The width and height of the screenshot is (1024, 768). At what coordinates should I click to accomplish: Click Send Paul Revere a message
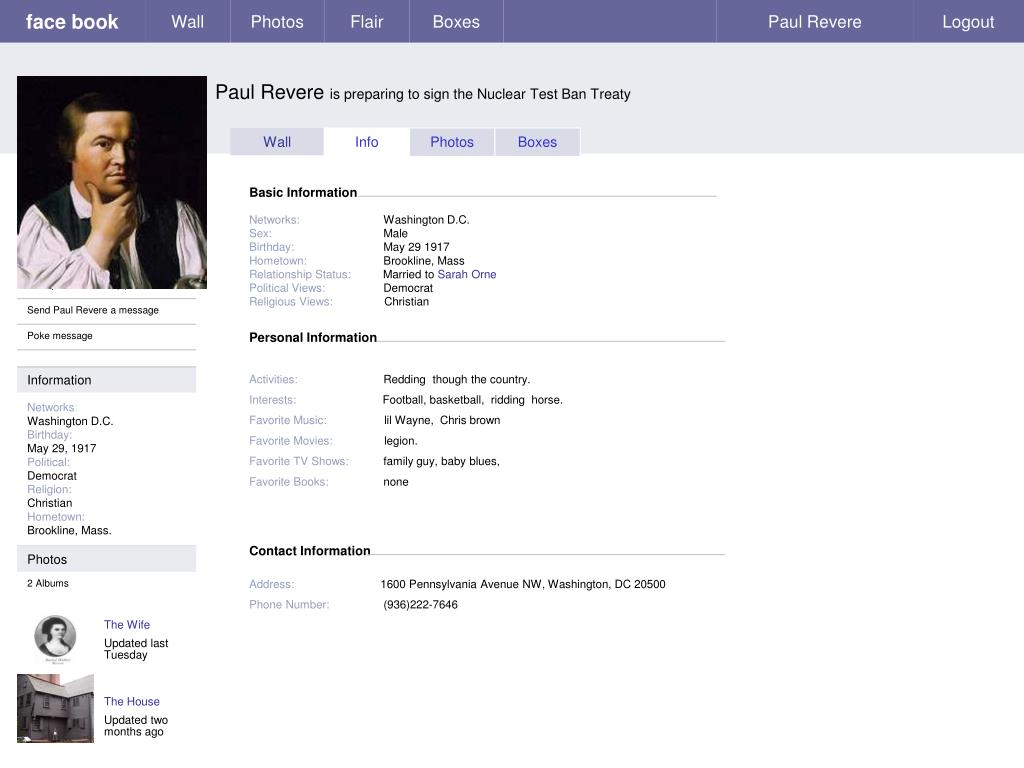(x=93, y=310)
